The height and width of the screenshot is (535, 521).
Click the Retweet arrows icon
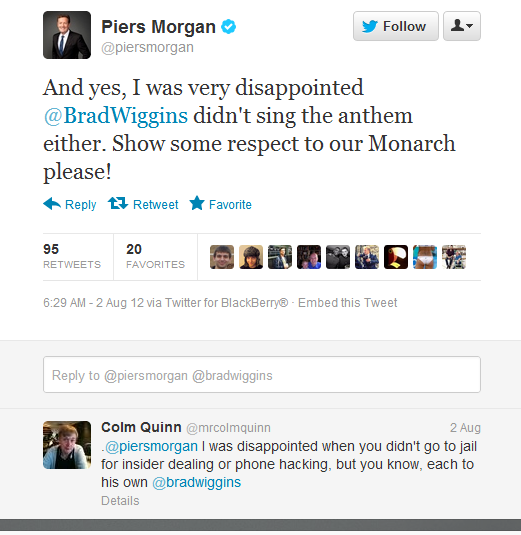coord(118,203)
